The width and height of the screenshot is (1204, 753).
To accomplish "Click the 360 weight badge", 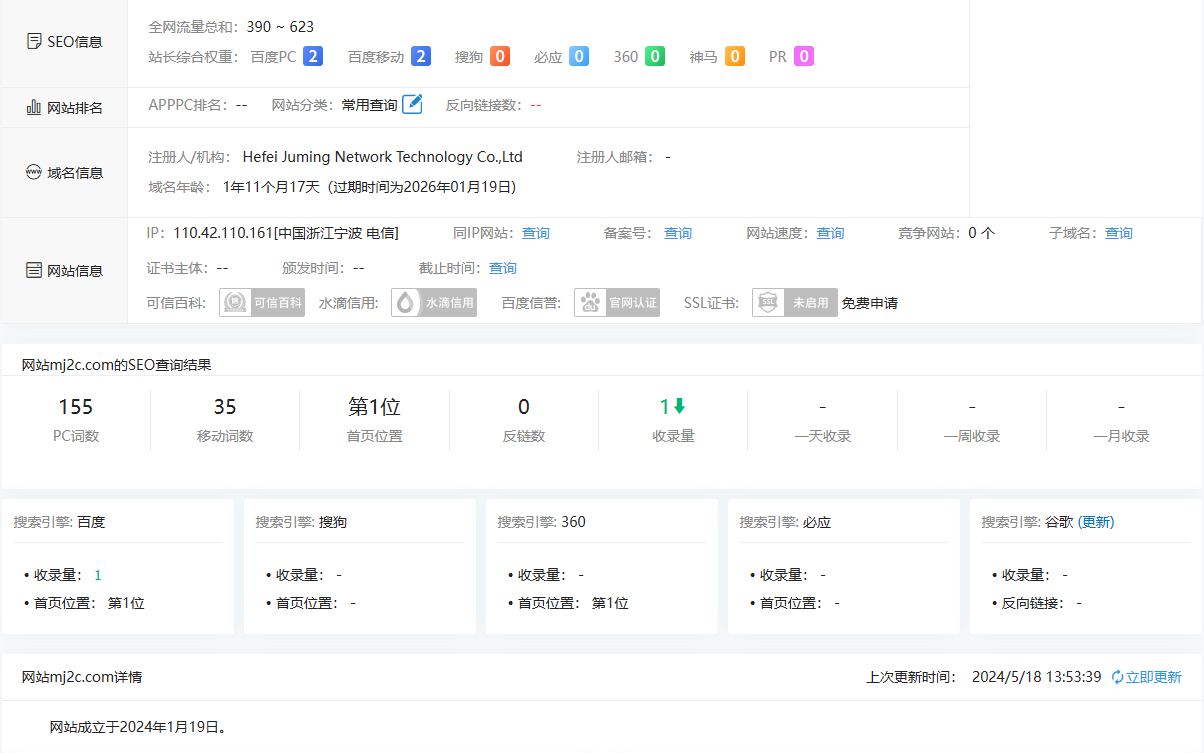I will click(655, 57).
